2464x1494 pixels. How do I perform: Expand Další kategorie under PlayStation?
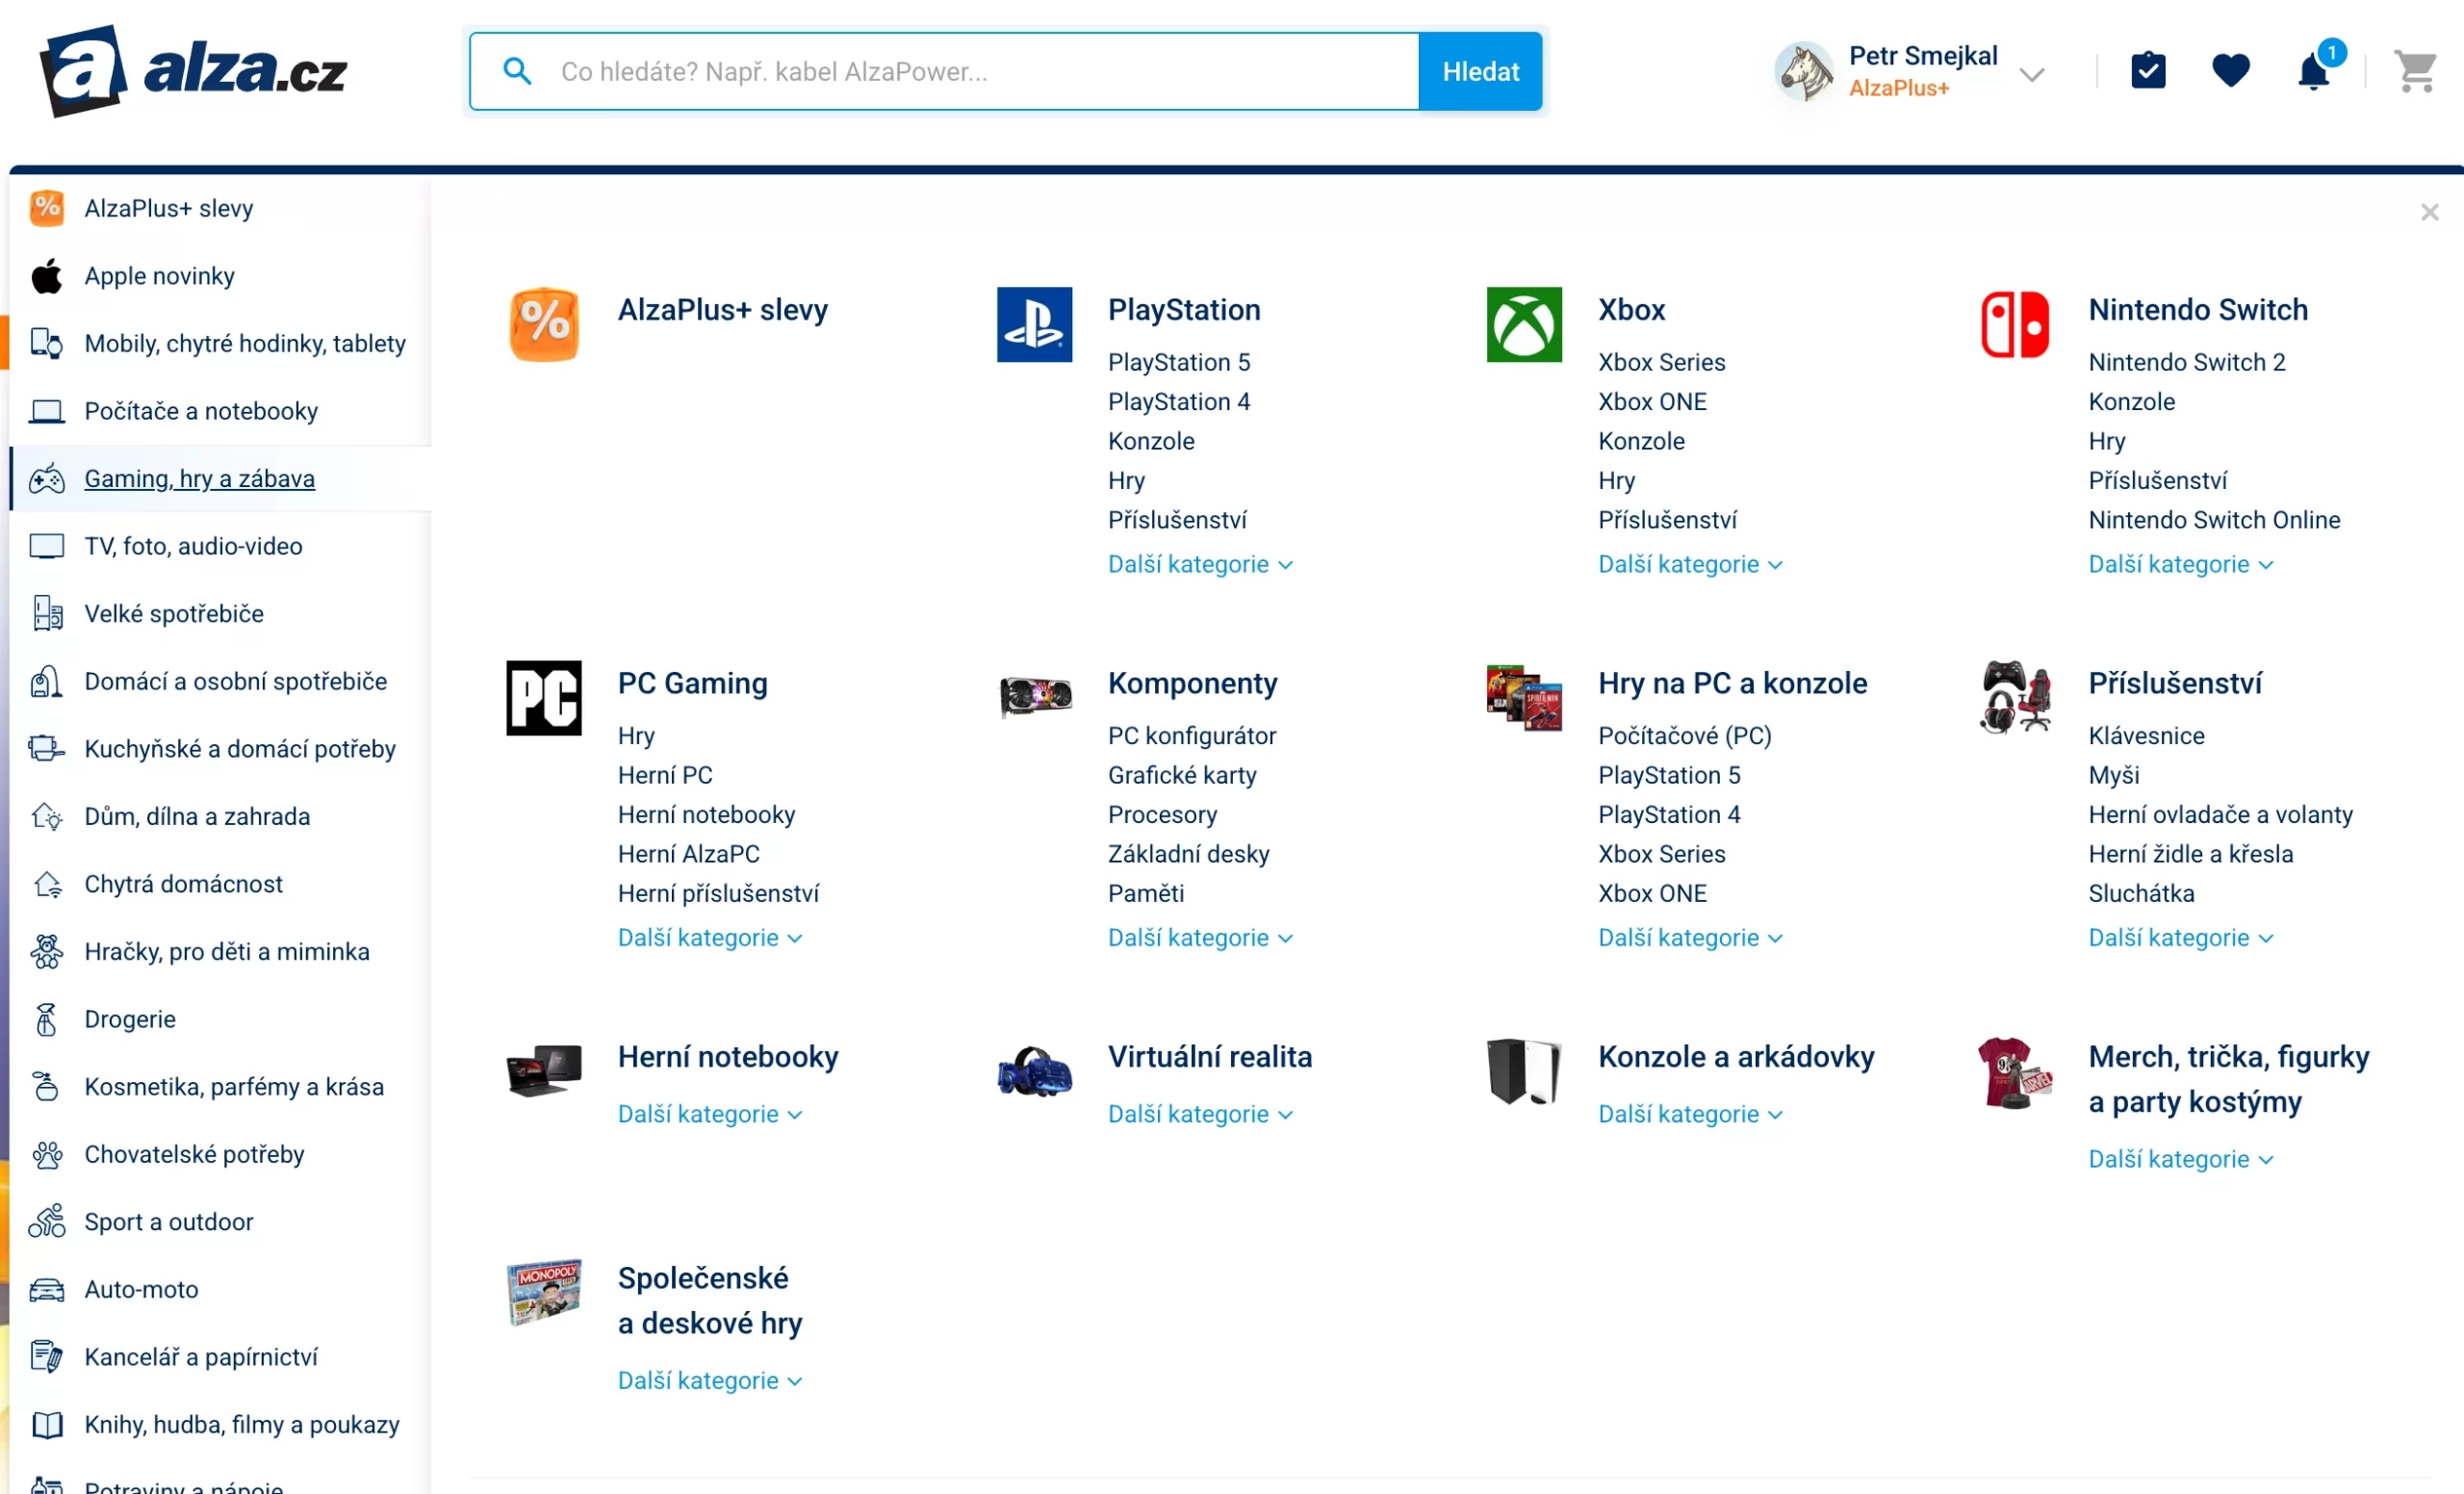(x=1199, y=564)
